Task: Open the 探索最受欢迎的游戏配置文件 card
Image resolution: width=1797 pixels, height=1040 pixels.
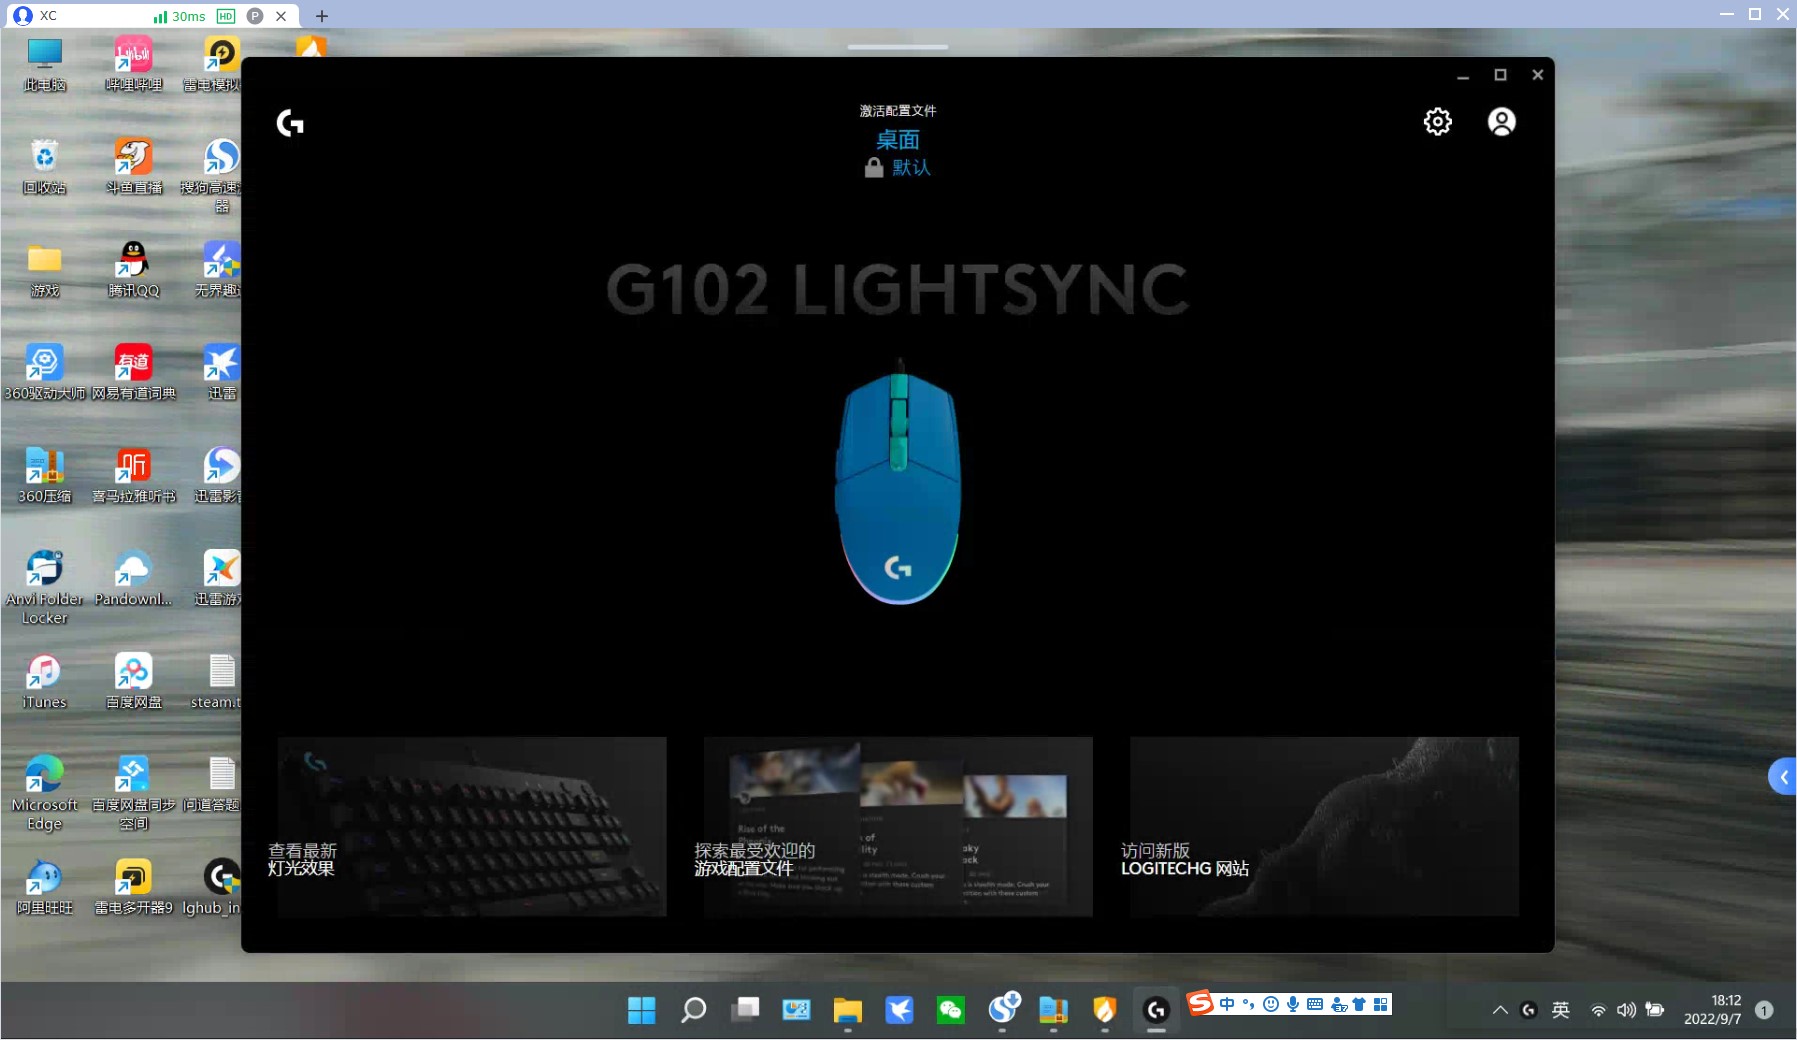Action: pos(898,827)
